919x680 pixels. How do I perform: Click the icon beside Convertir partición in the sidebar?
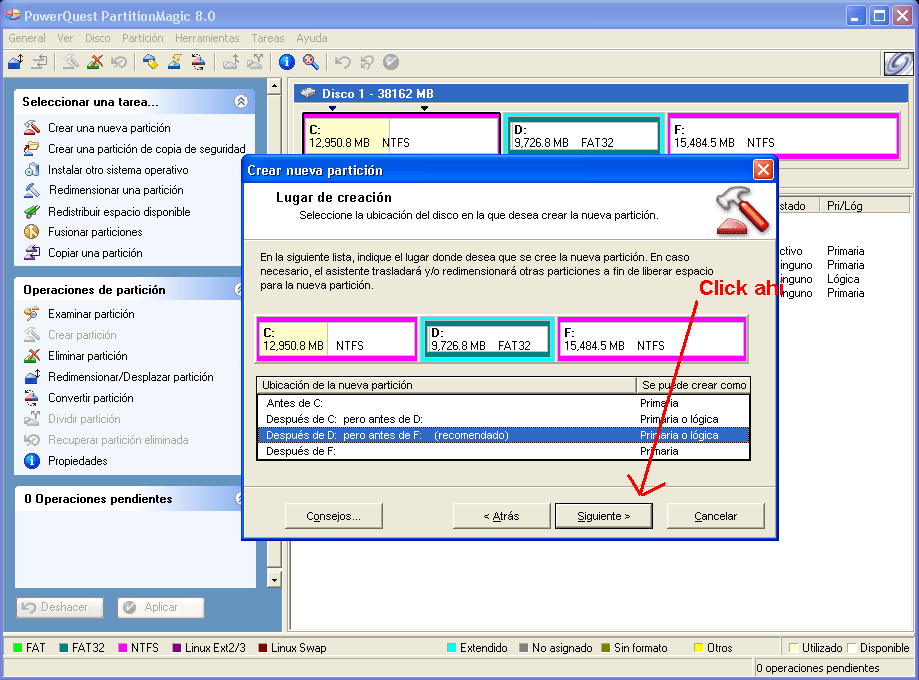click(x=31, y=398)
